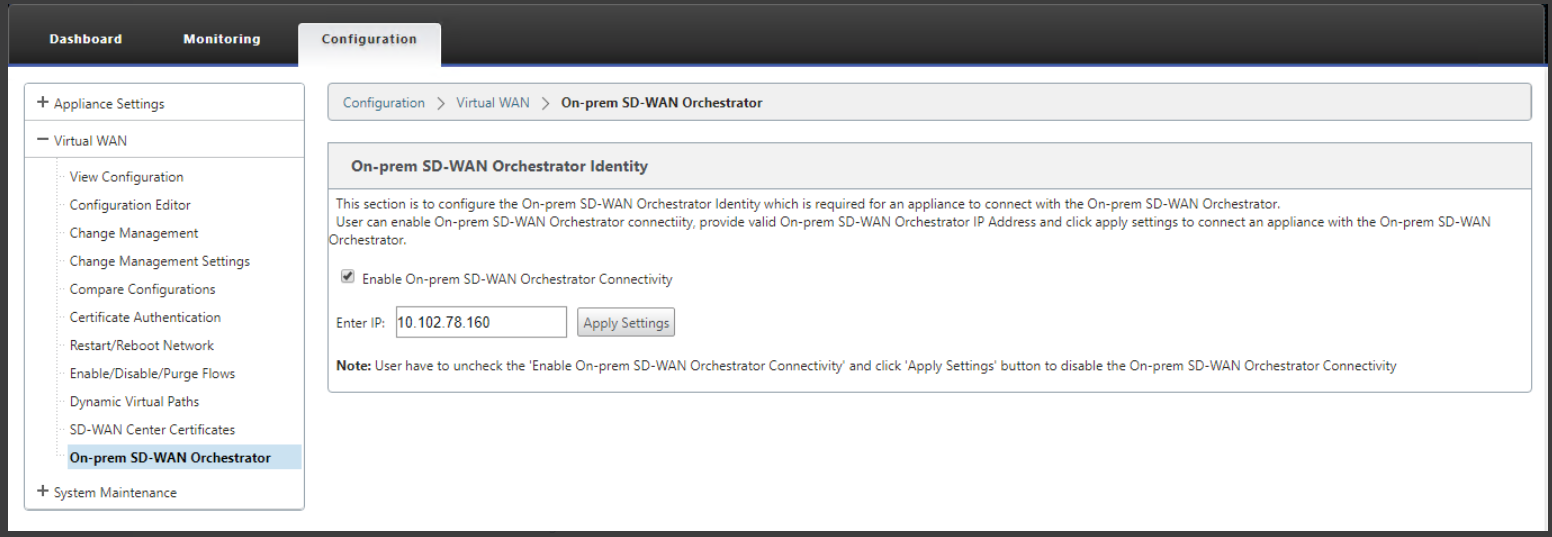
Task: Click Virtual WAN breadcrumb link
Action: [x=493, y=102]
